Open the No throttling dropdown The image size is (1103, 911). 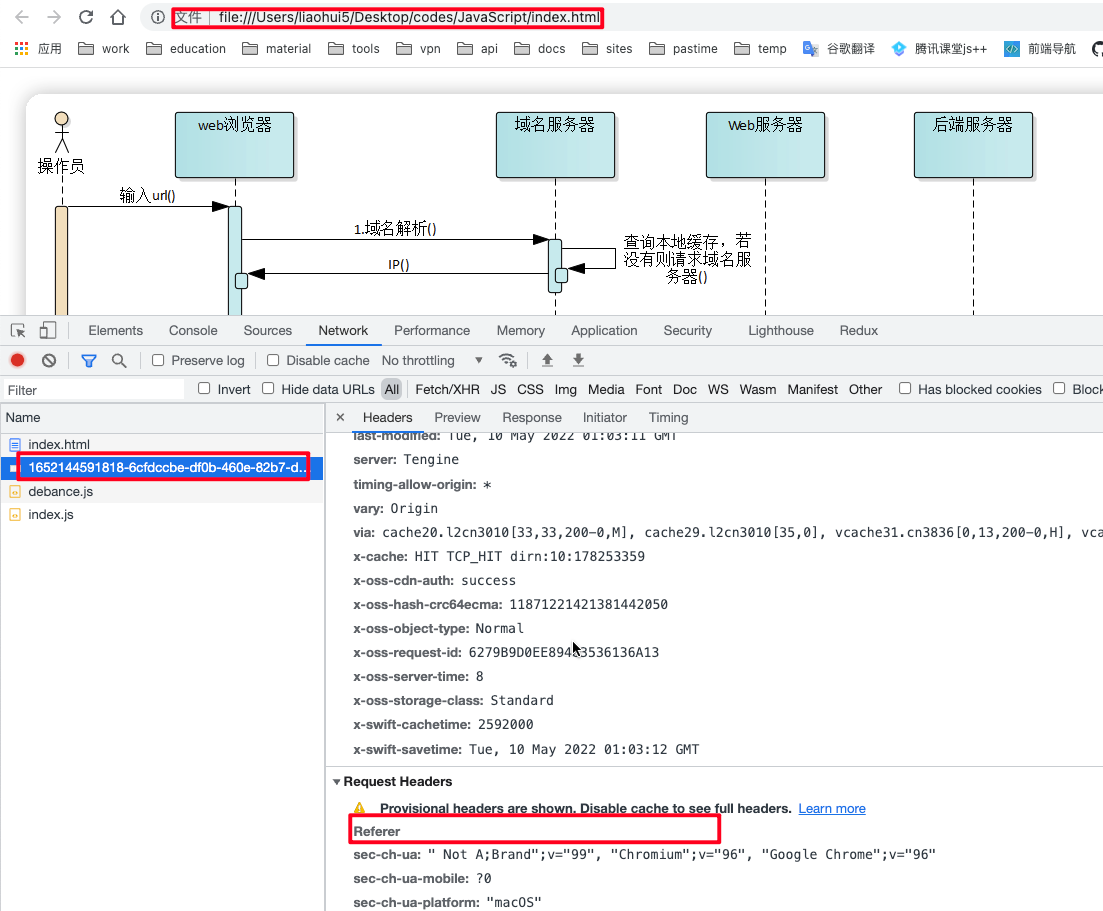point(432,360)
